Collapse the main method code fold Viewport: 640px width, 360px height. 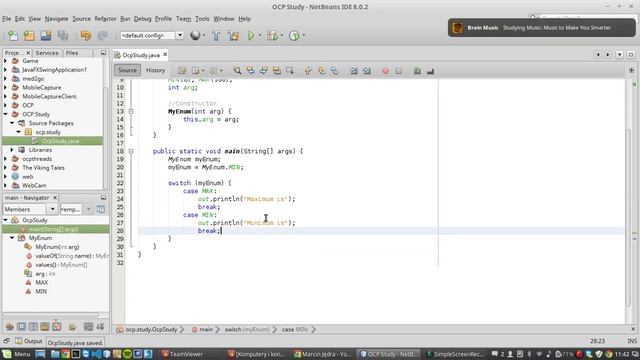(x=131, y=151)
